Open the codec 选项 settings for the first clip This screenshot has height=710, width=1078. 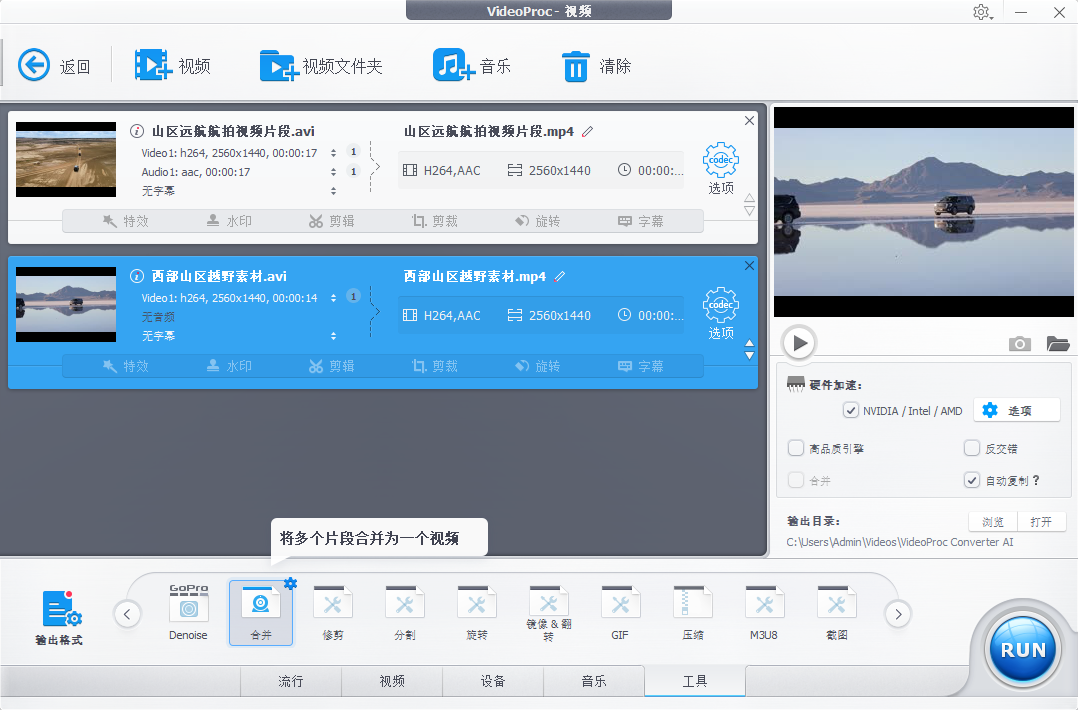tap(720, 163)
